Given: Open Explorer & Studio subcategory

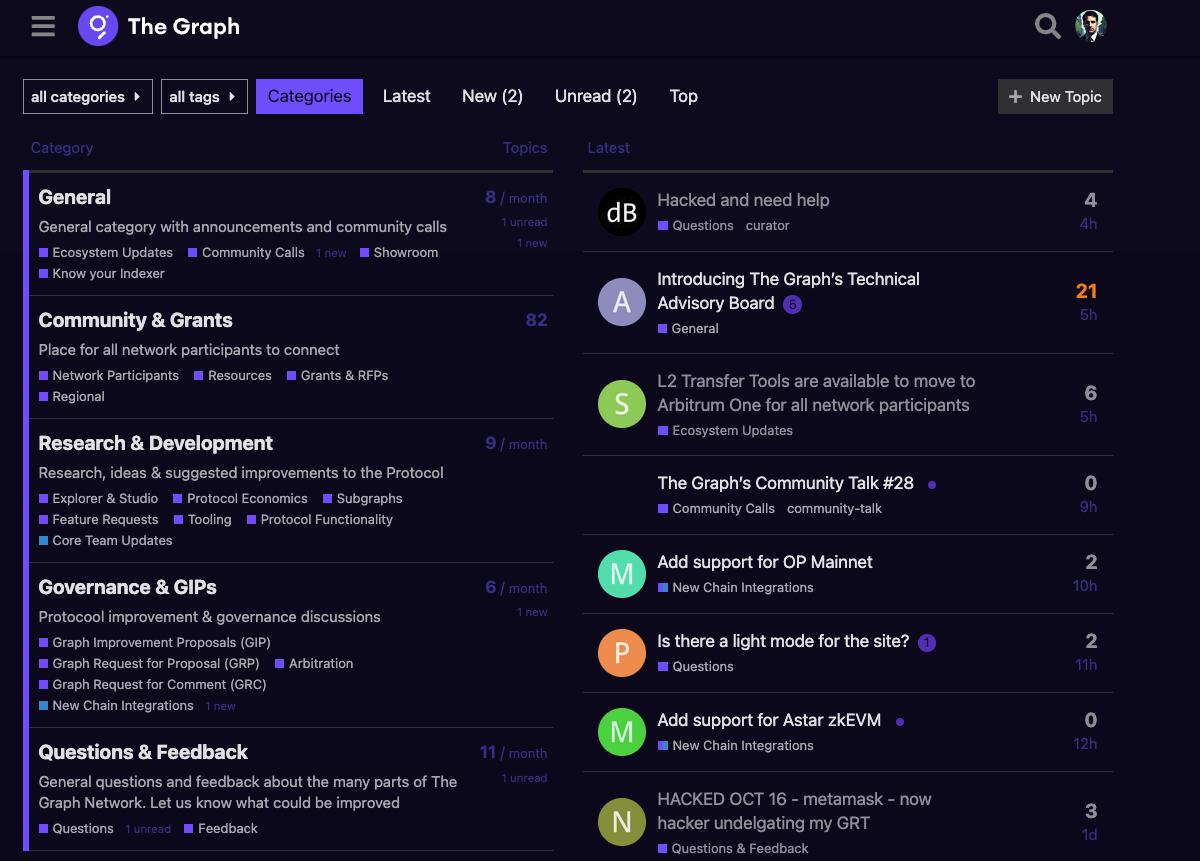Looking at the screenshot, I should (99, 499).
